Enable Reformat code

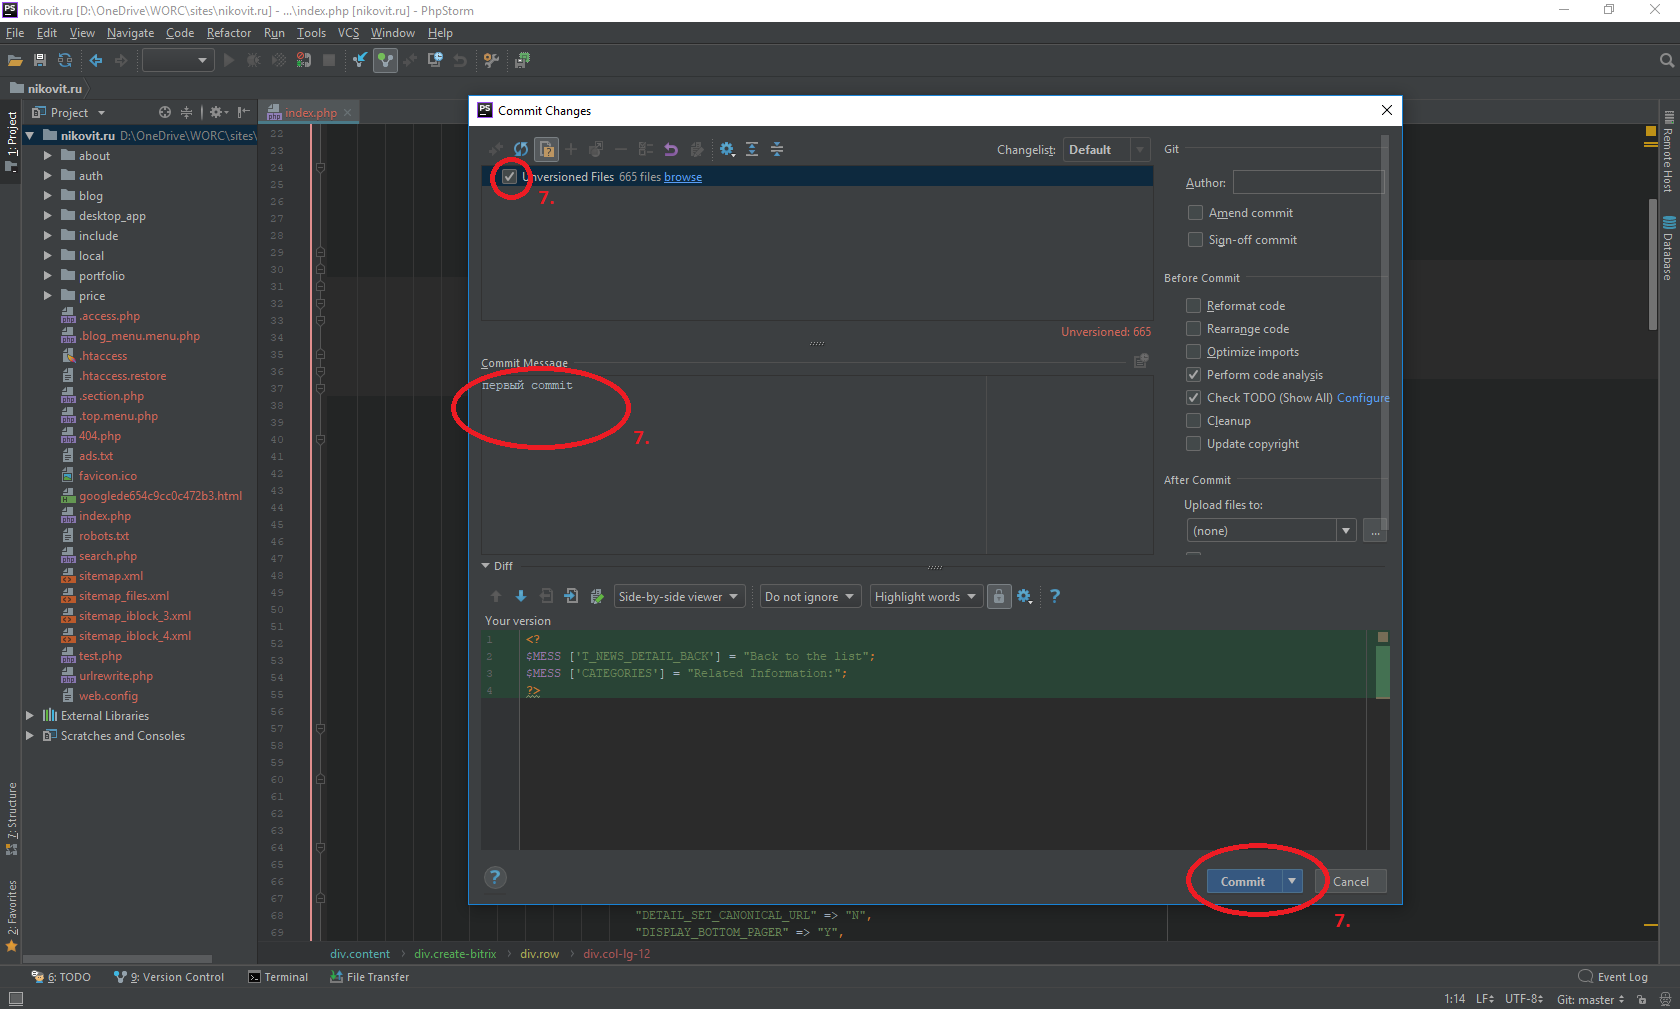pyautogui.click(x=1193, y=306)
